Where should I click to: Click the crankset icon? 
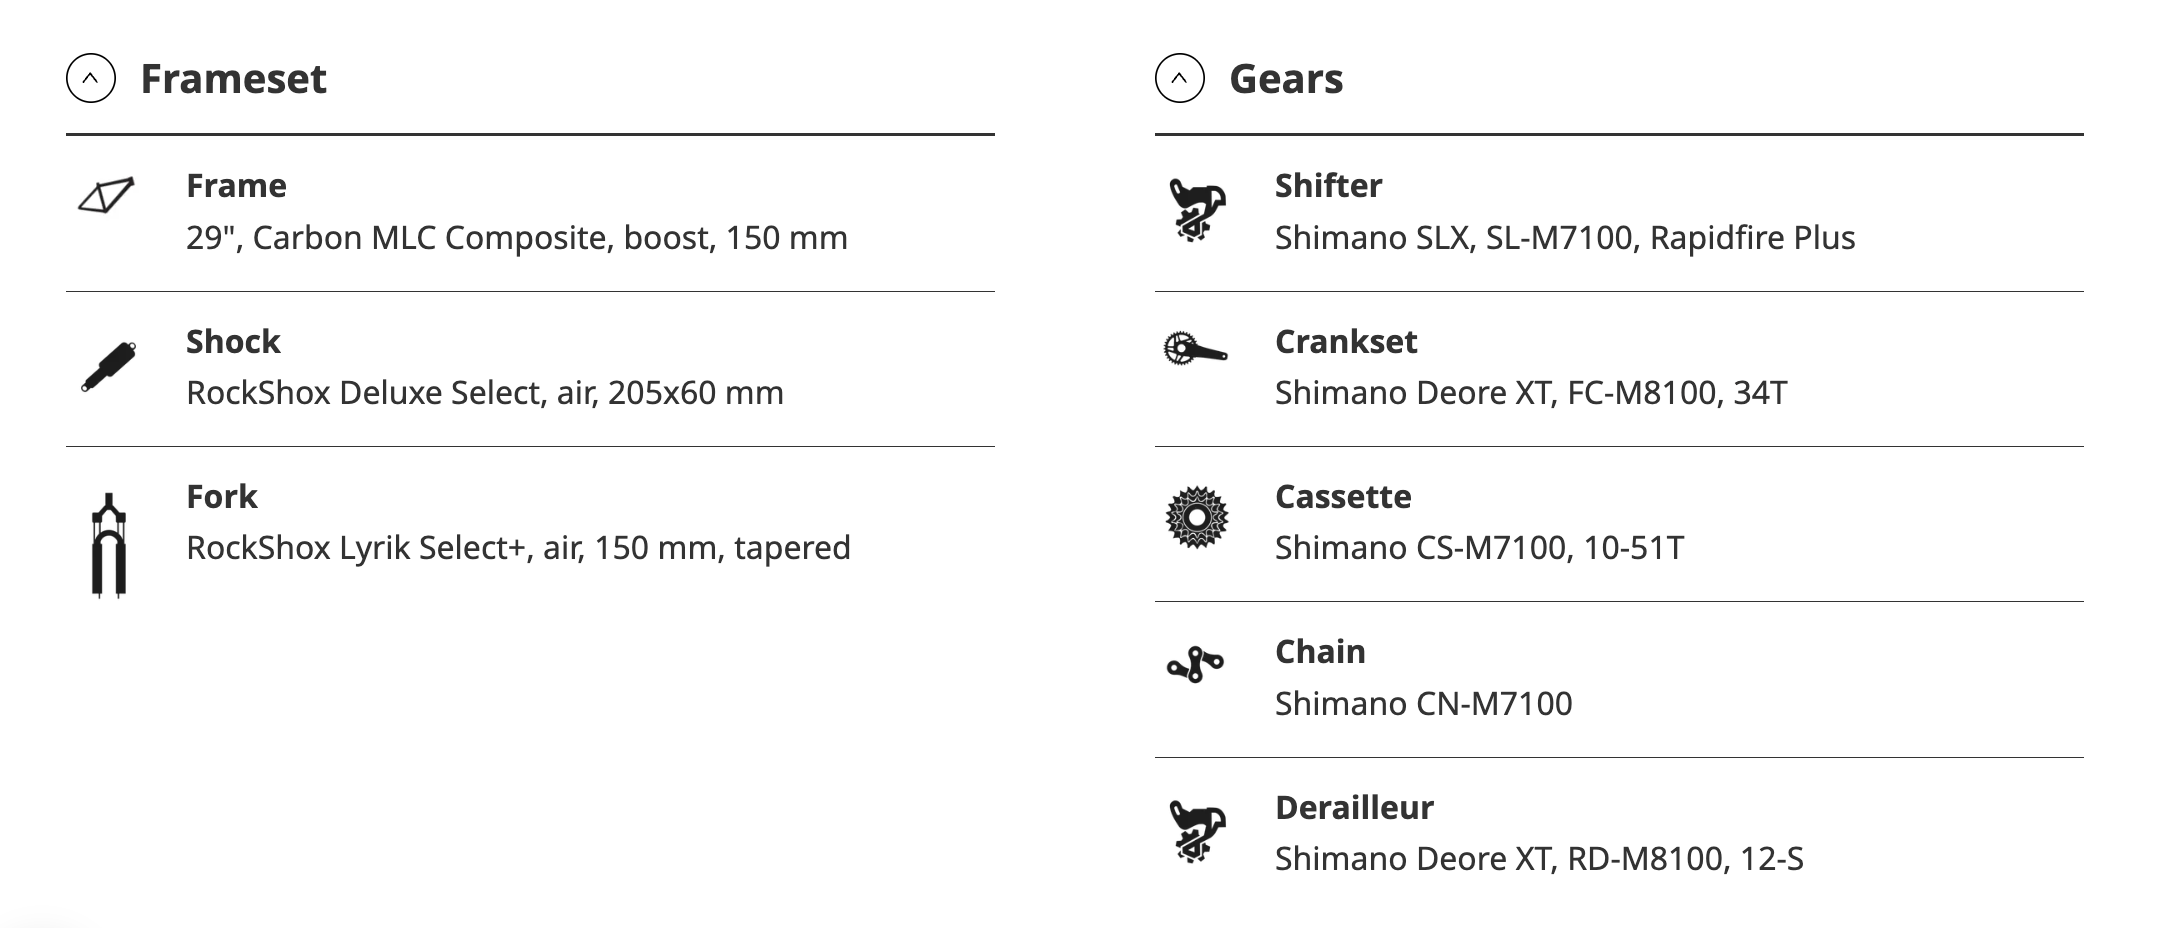coord(1195,349)
